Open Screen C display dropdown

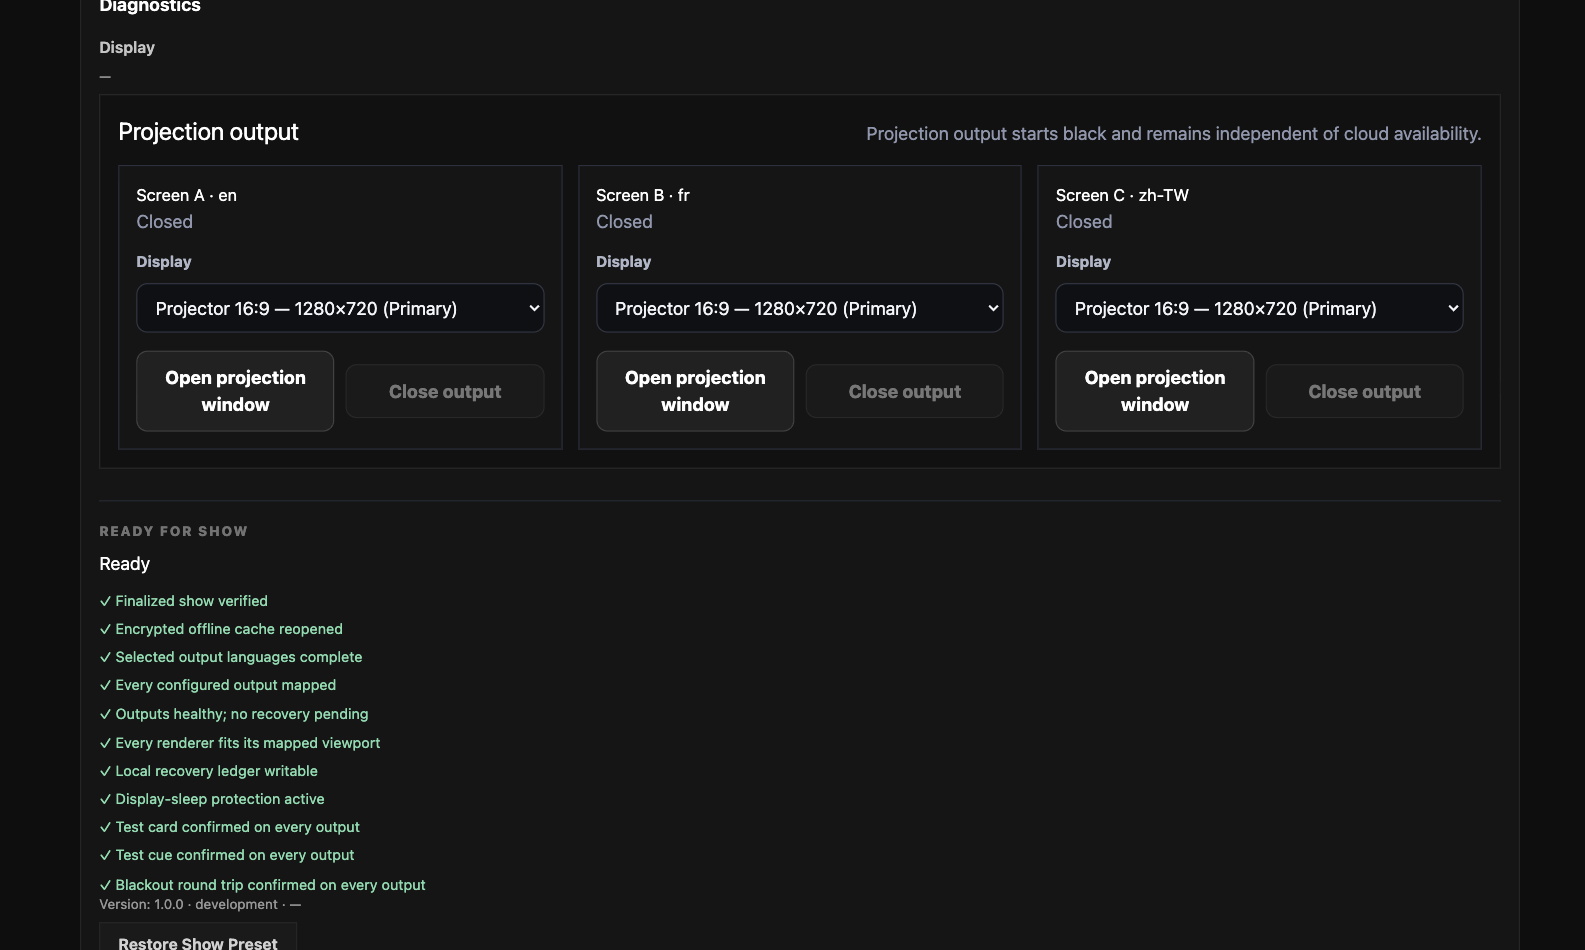click(x=1259, y=308)
